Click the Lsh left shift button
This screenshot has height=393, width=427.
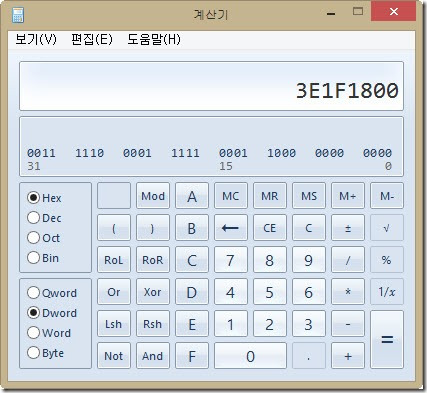[114, 324]
